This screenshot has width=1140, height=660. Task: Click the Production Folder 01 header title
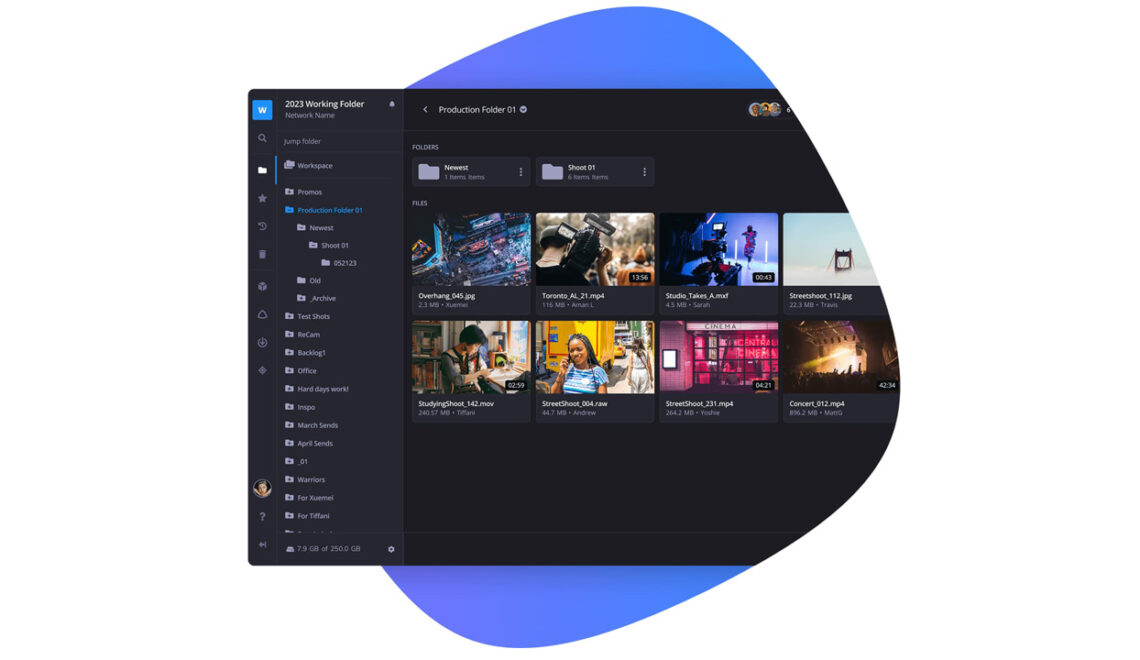(x=477, y=110)
